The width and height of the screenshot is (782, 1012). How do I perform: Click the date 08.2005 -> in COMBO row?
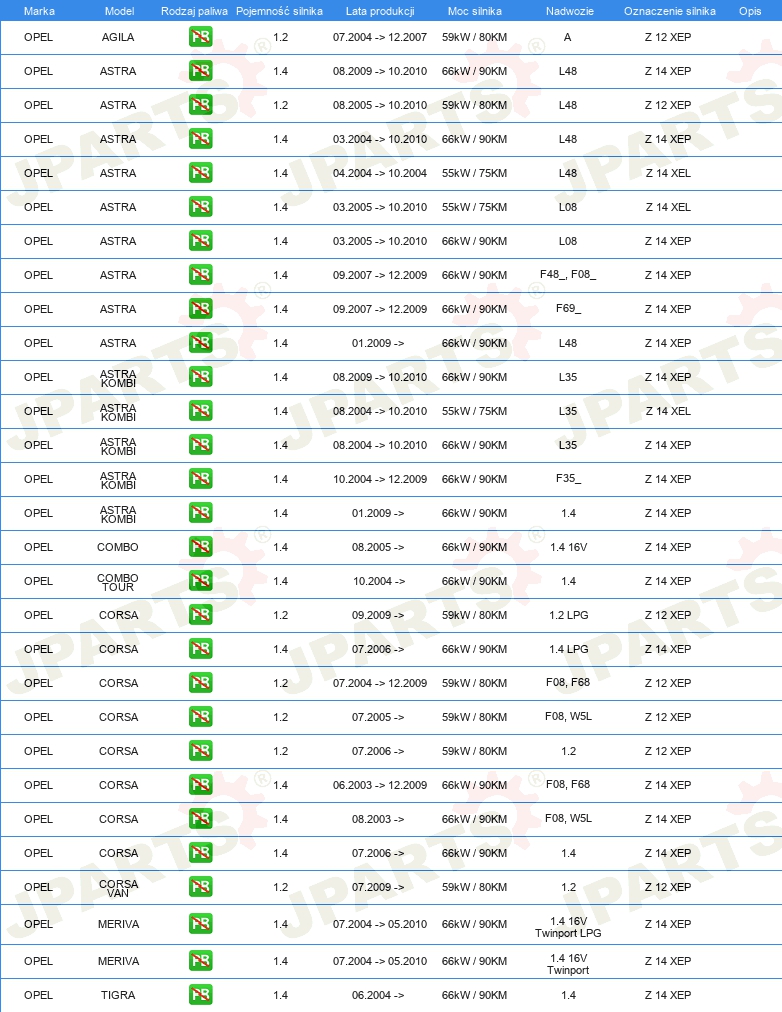(378, 547)
